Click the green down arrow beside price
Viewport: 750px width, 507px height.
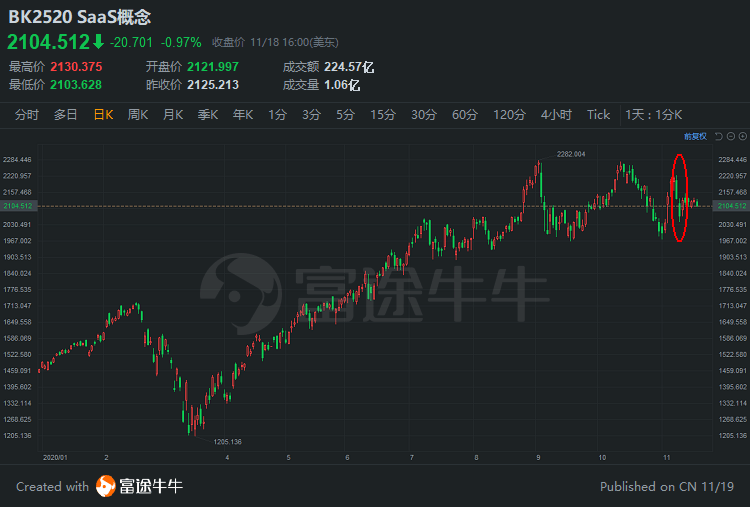(98, 42)
